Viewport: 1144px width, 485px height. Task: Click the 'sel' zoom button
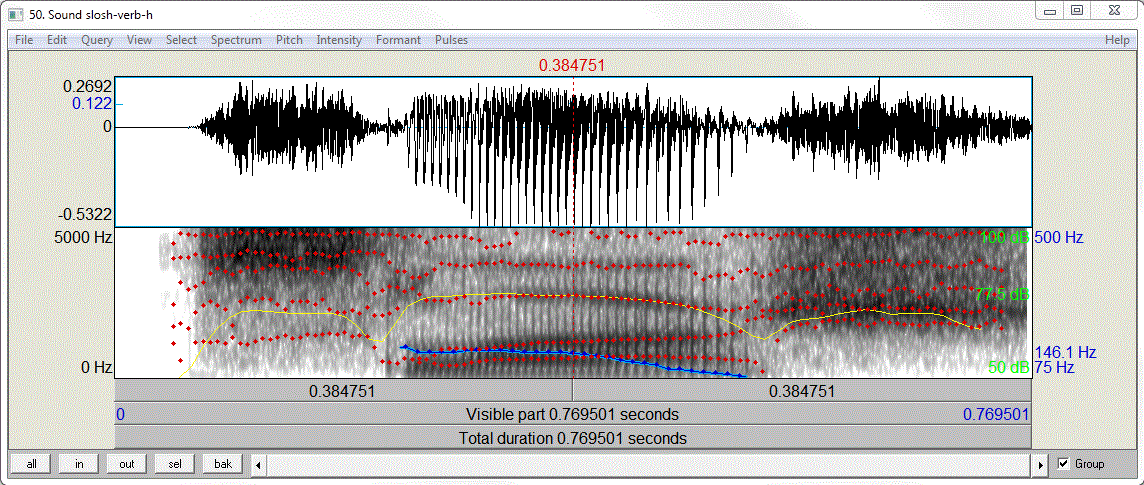pos(175,464)
